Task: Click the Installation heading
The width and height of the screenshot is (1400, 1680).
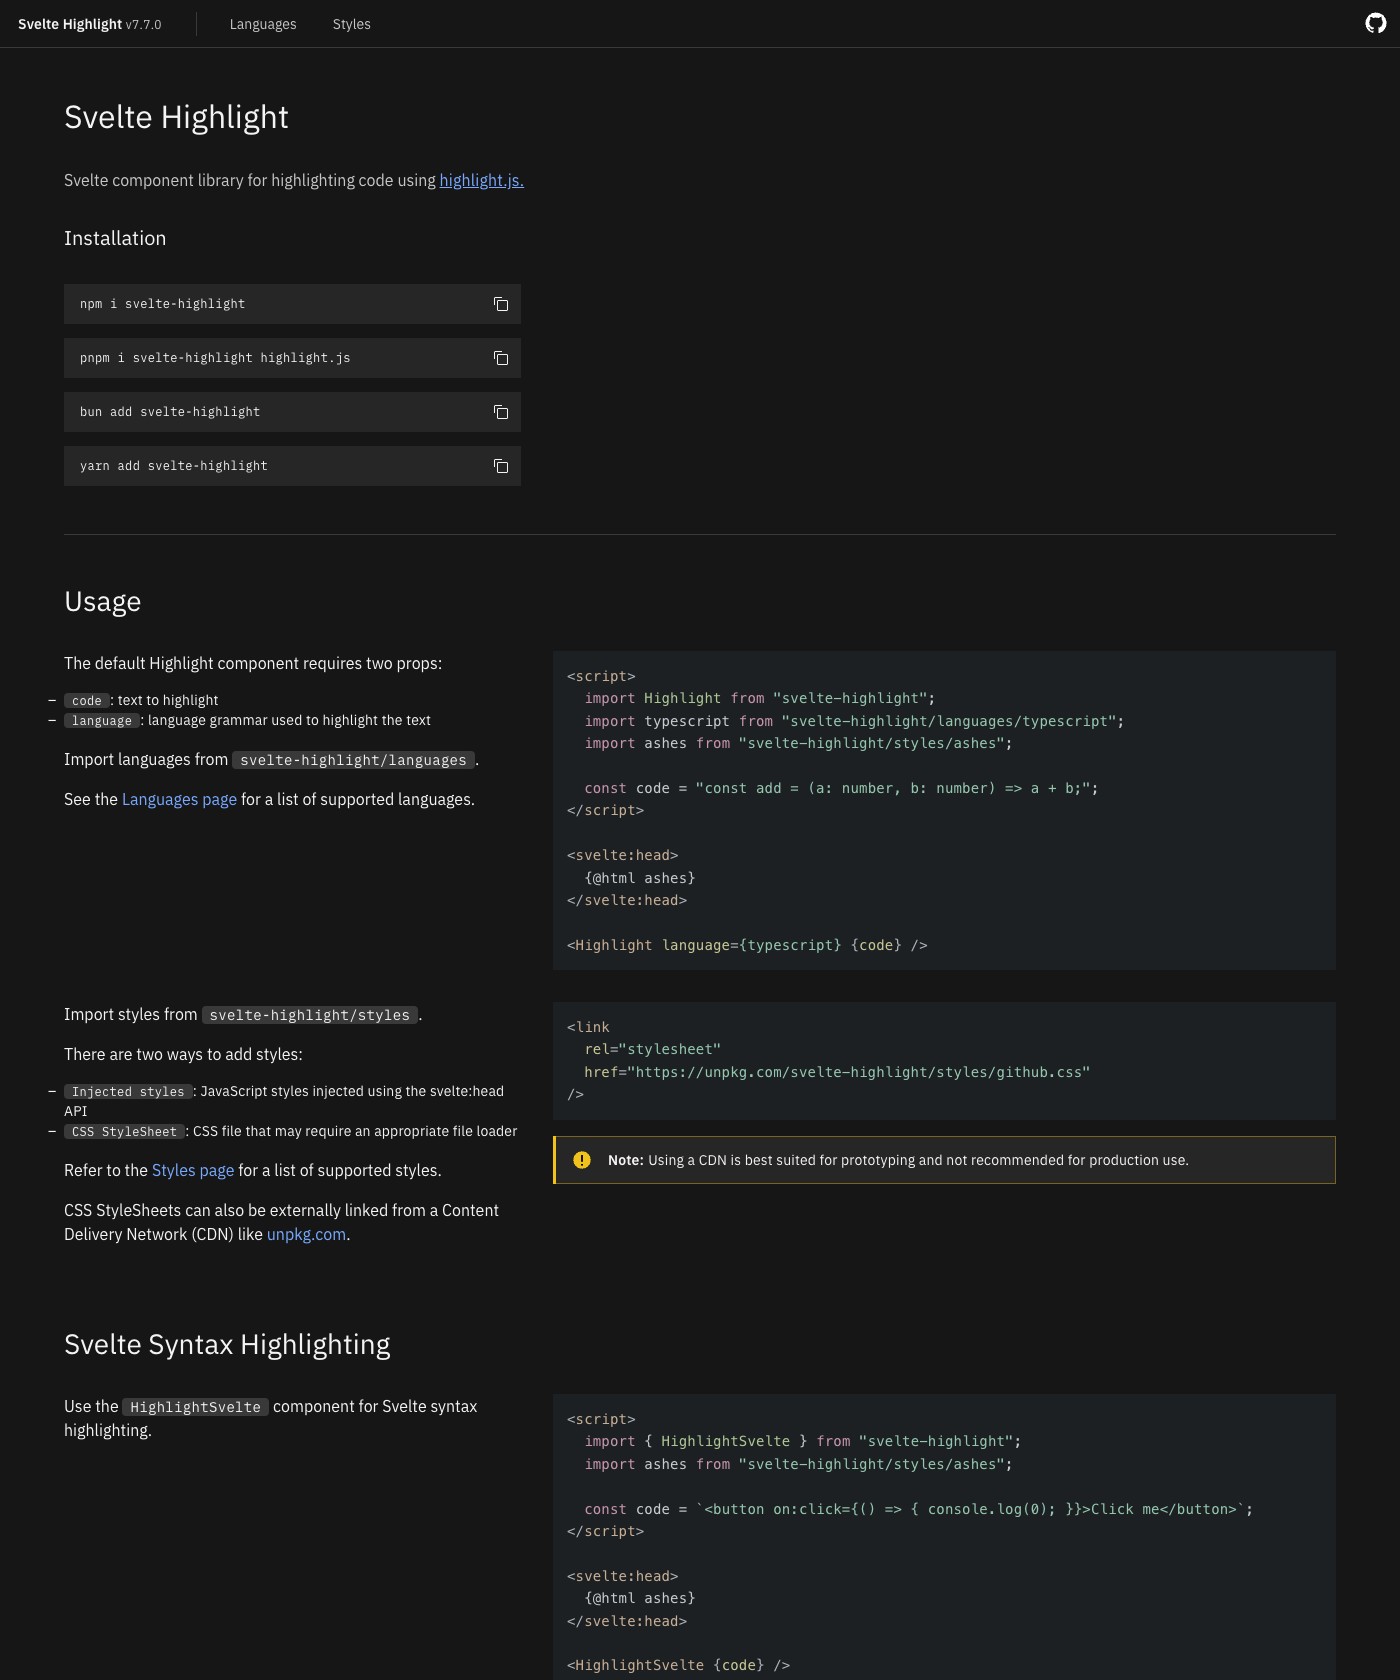Action: (x=115, y=238)
